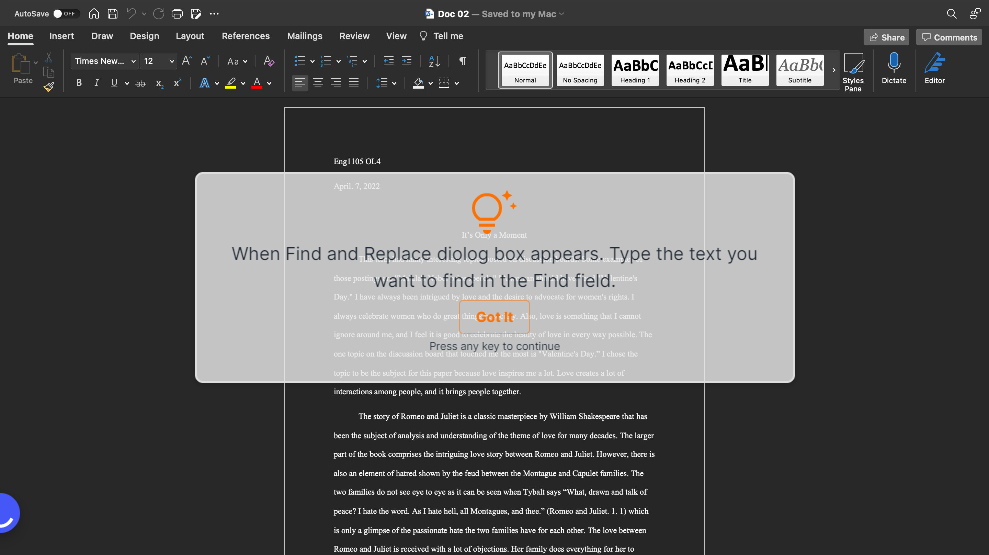The height and width of the screenshot is (555, 989).
Task: Decrease font size with small A
Action: tap(205, 61)
